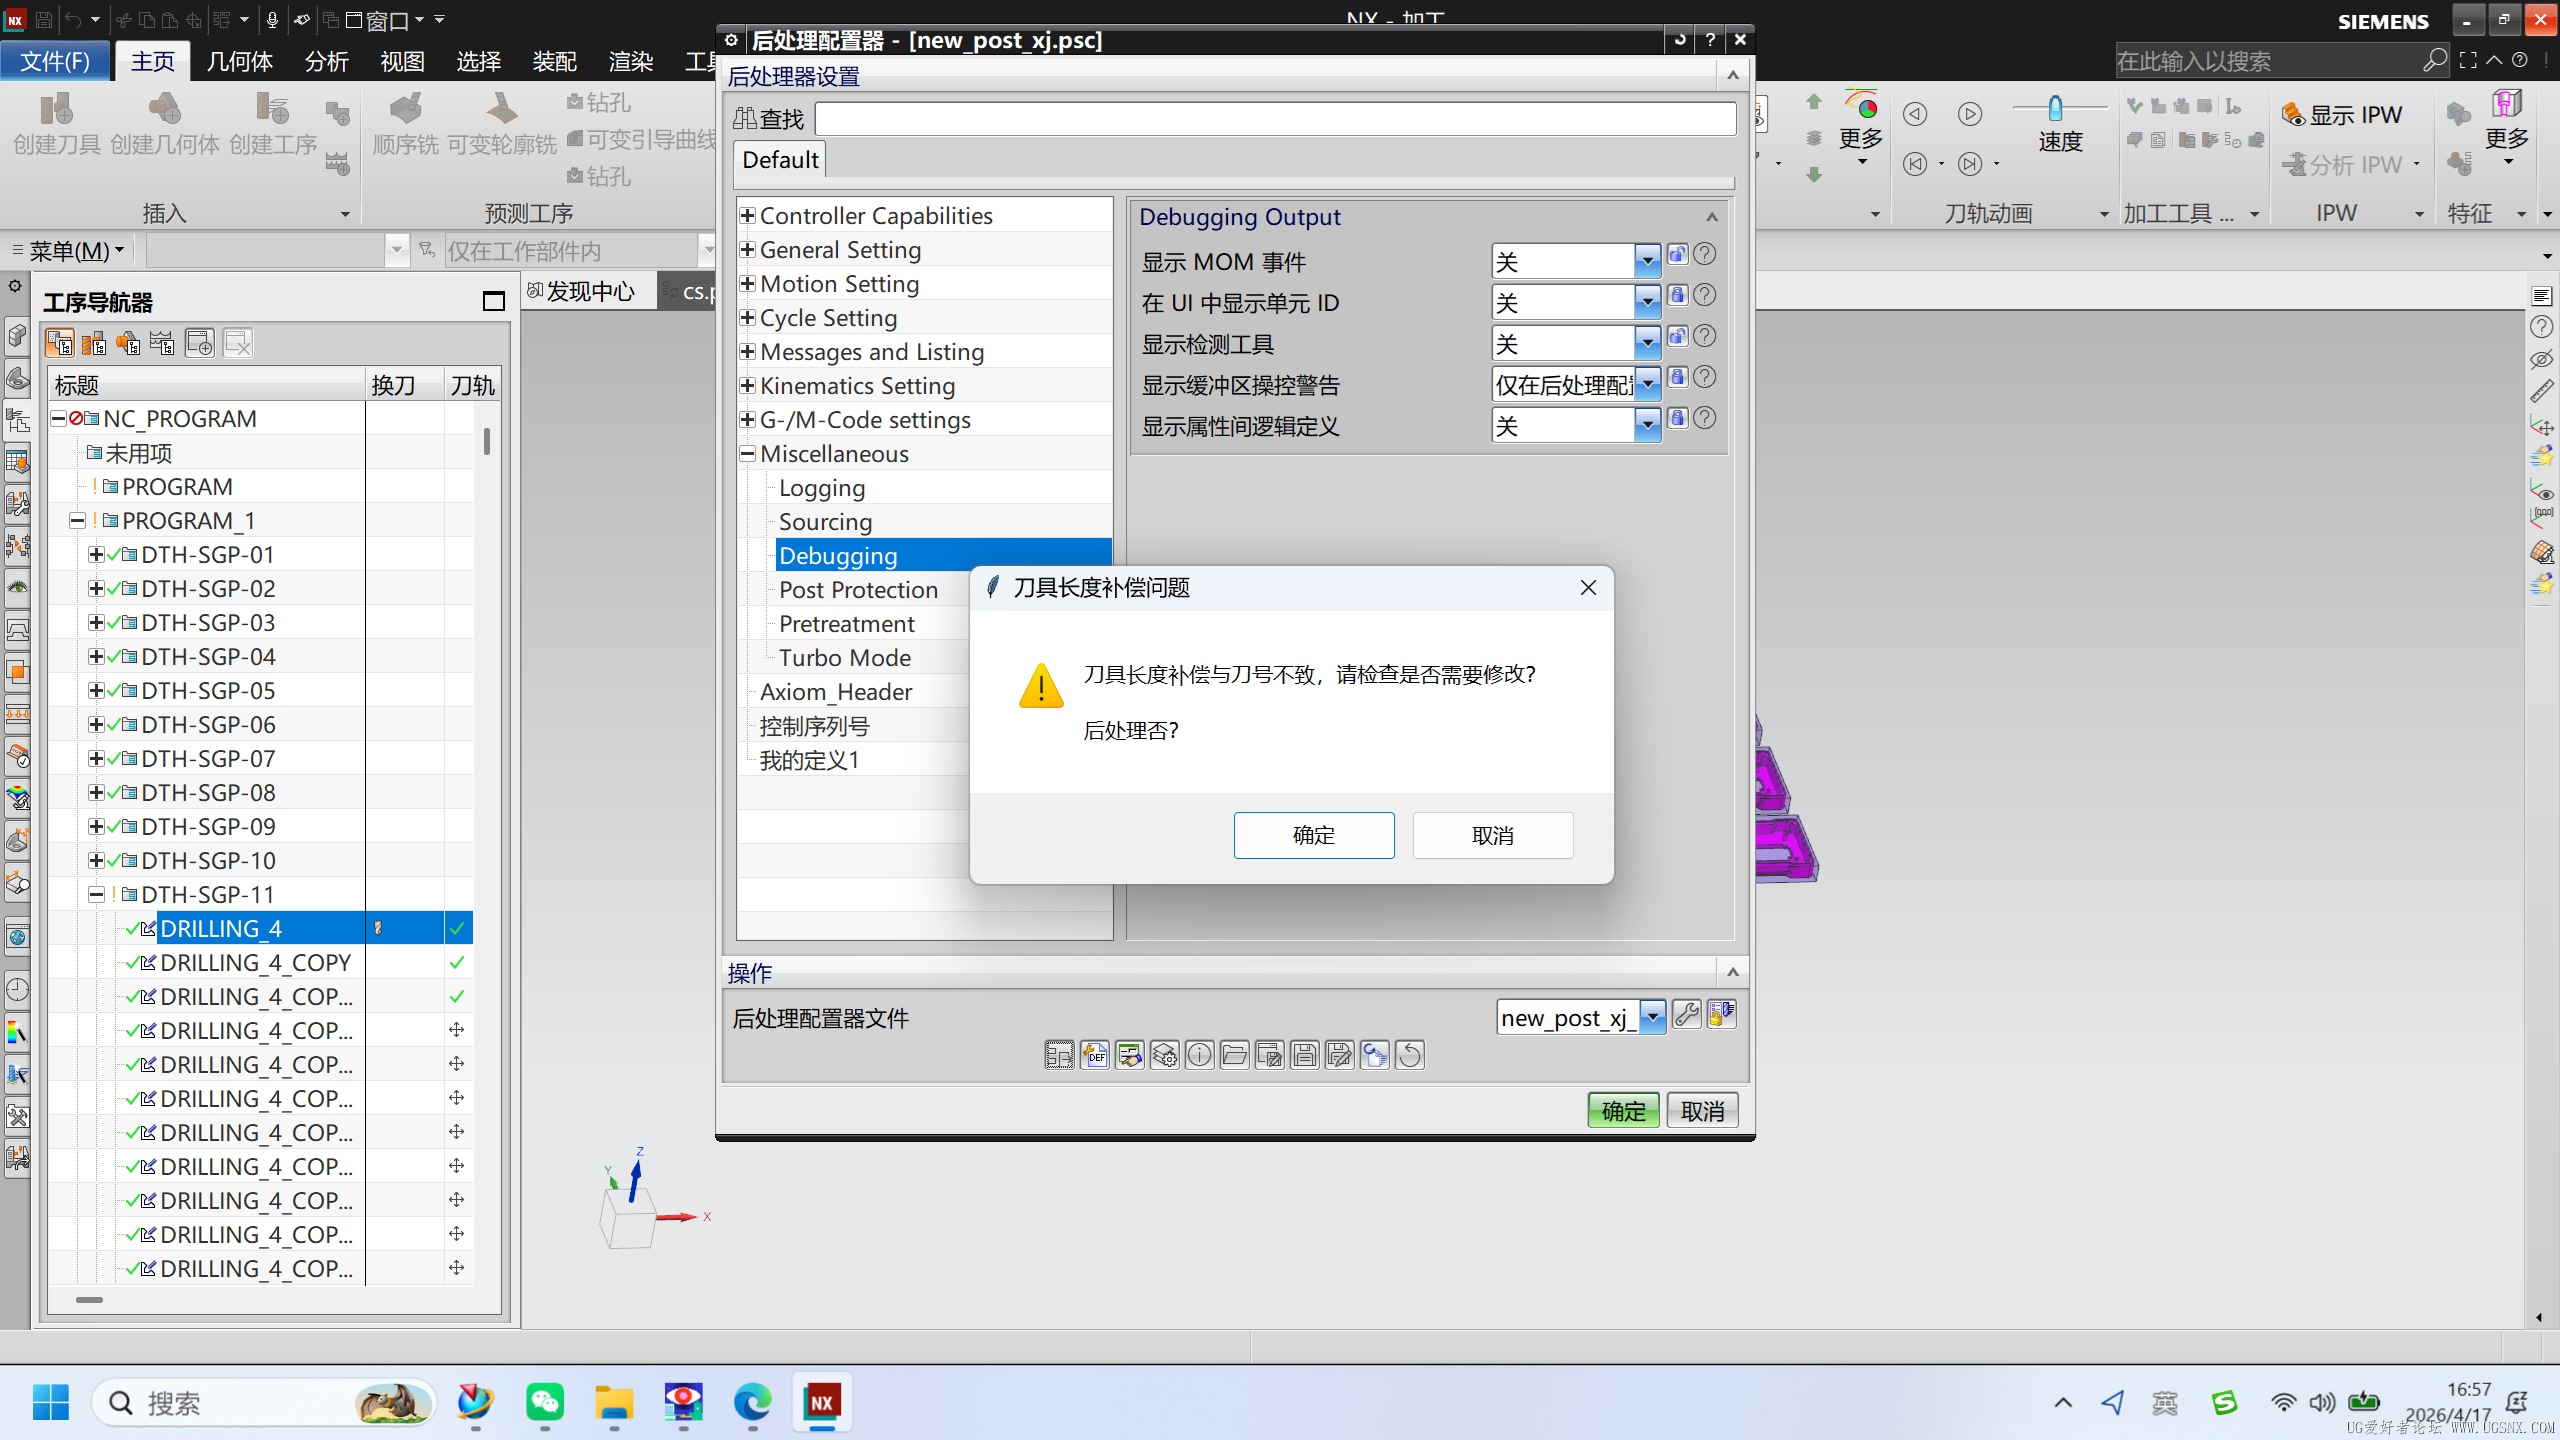The image size is (2560, 1440).
Task: Open 菜单(M) dropdown menu
Action: [68, 250]
